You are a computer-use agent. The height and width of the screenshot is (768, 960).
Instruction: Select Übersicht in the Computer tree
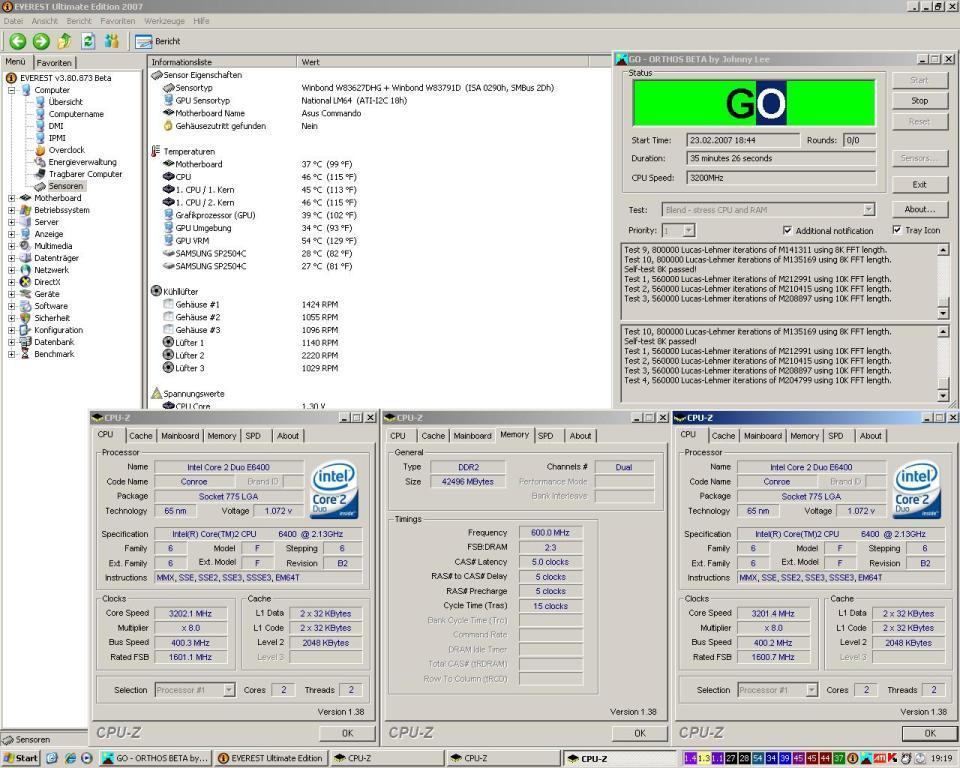pyautogui.click(x=66, y=102)
